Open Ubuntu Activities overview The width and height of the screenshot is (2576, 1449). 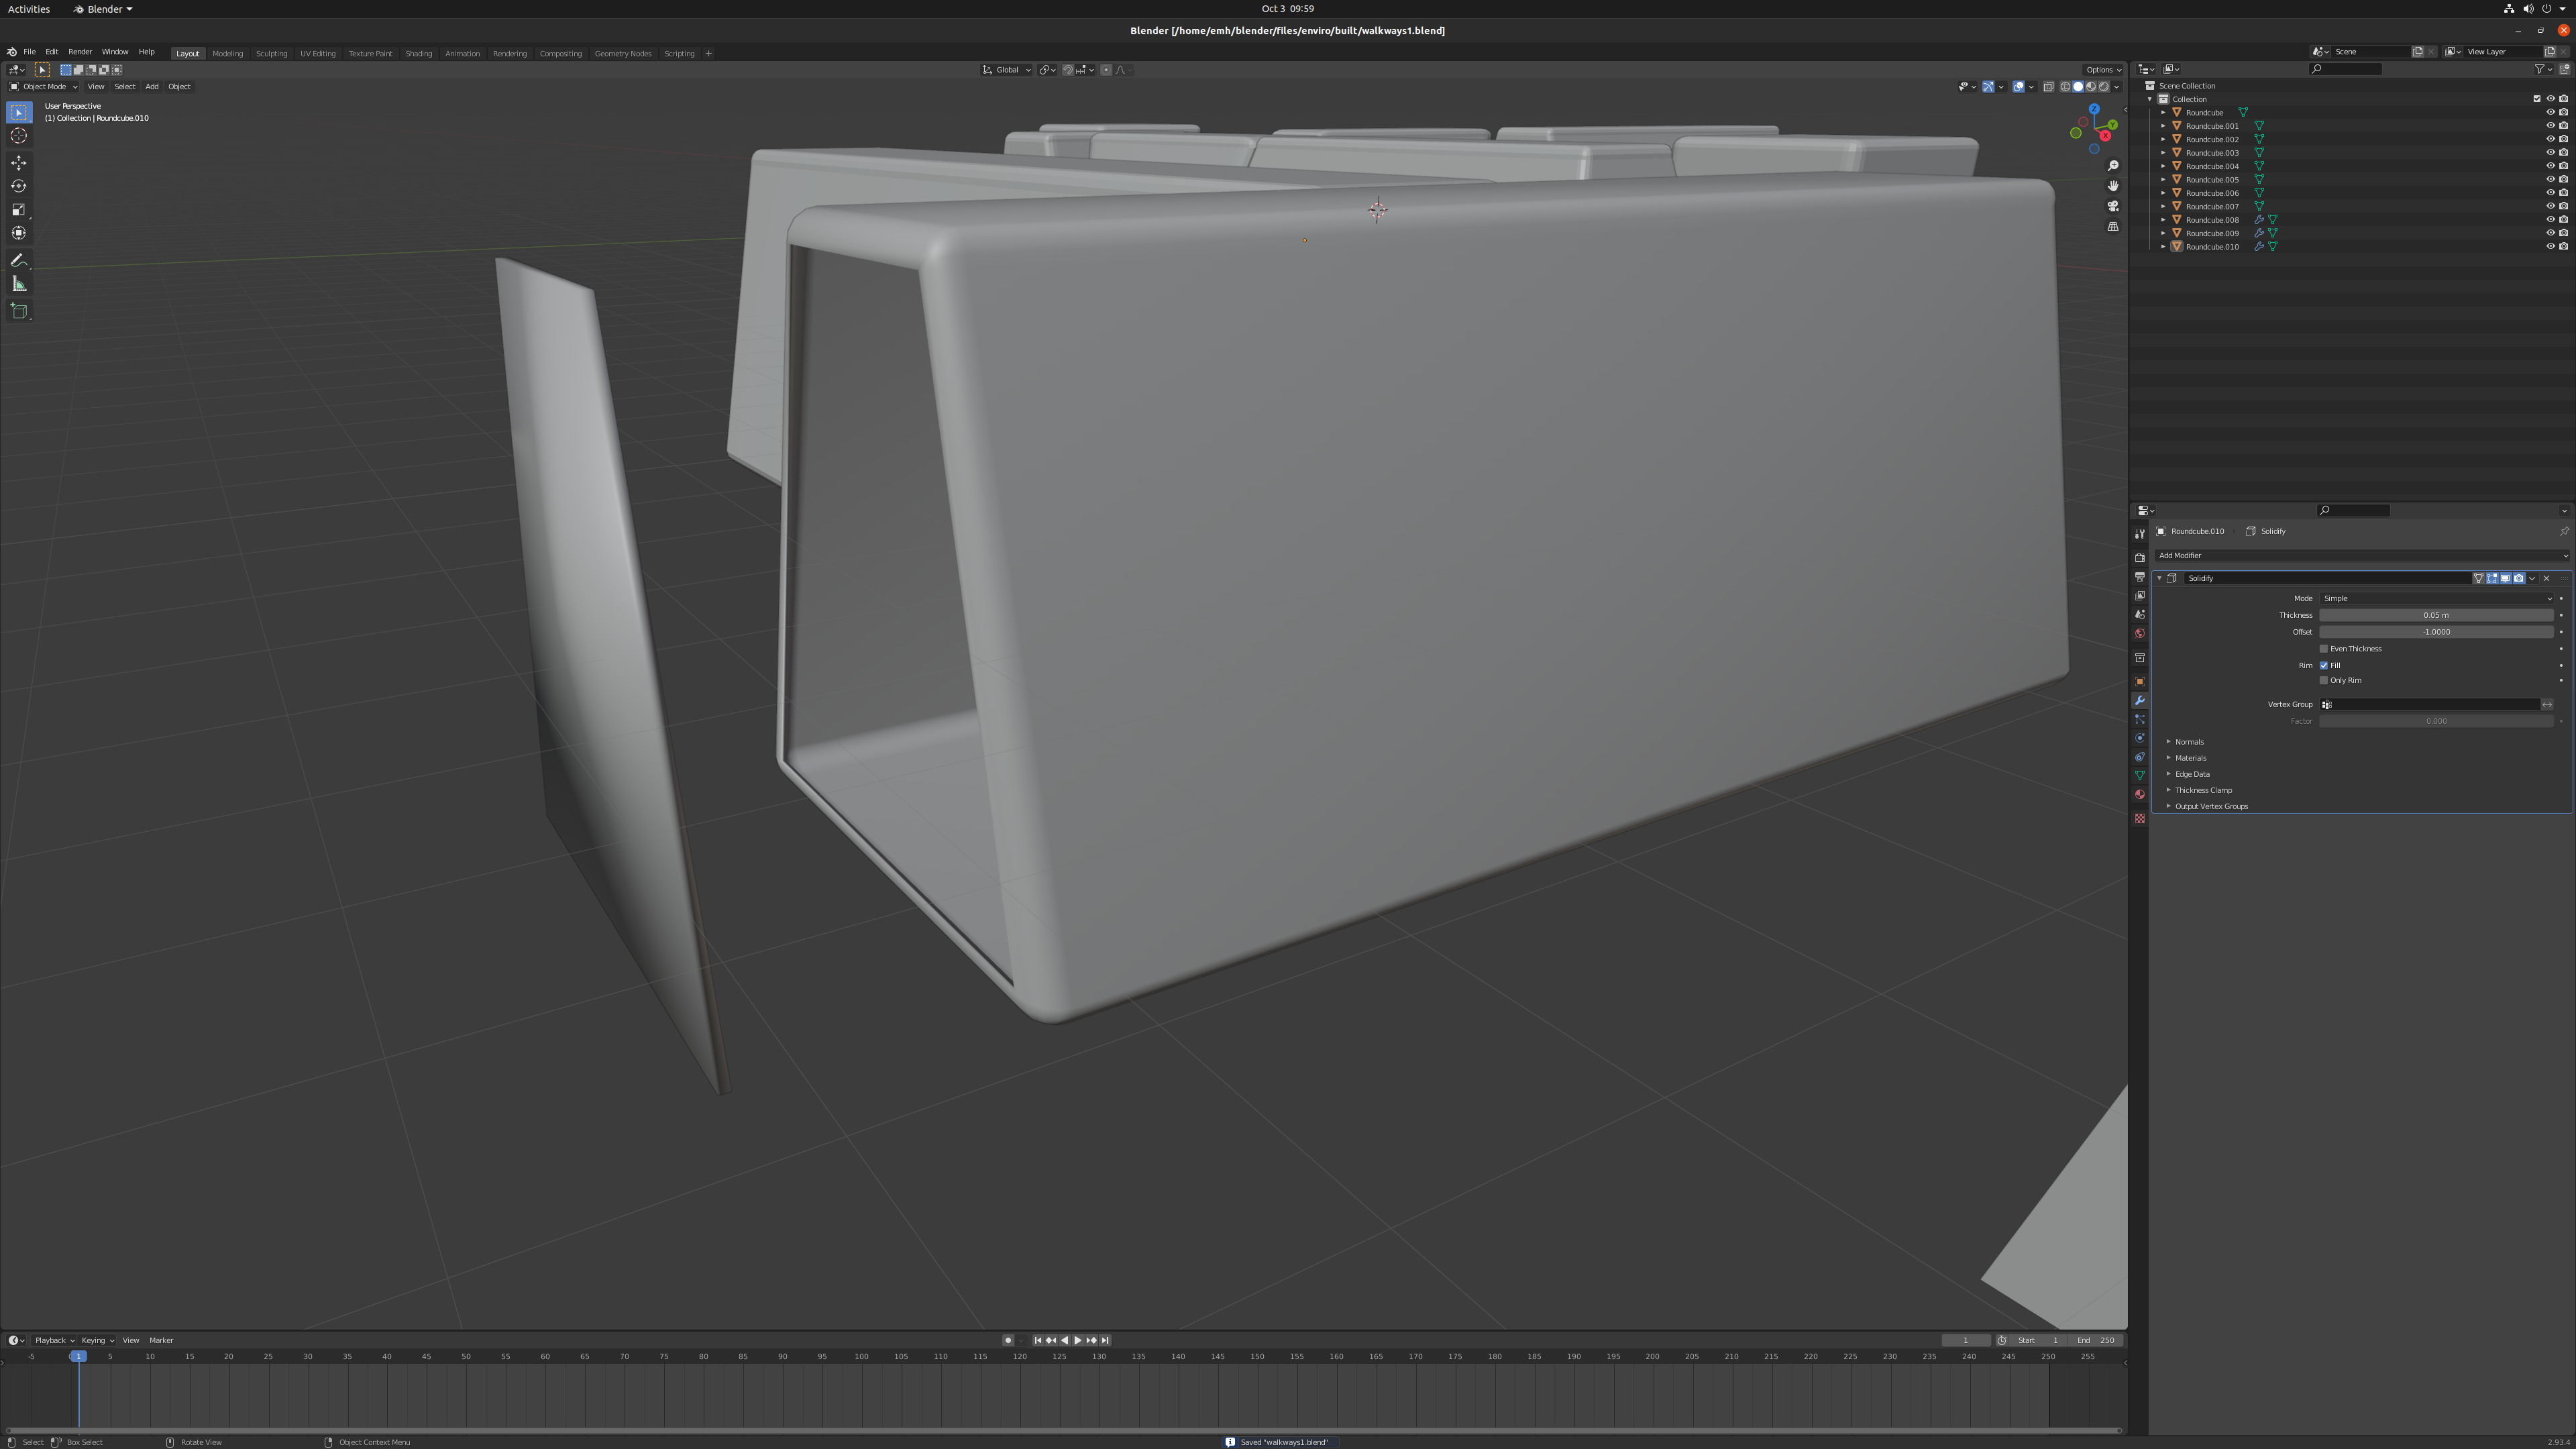[x=28, y=9]
